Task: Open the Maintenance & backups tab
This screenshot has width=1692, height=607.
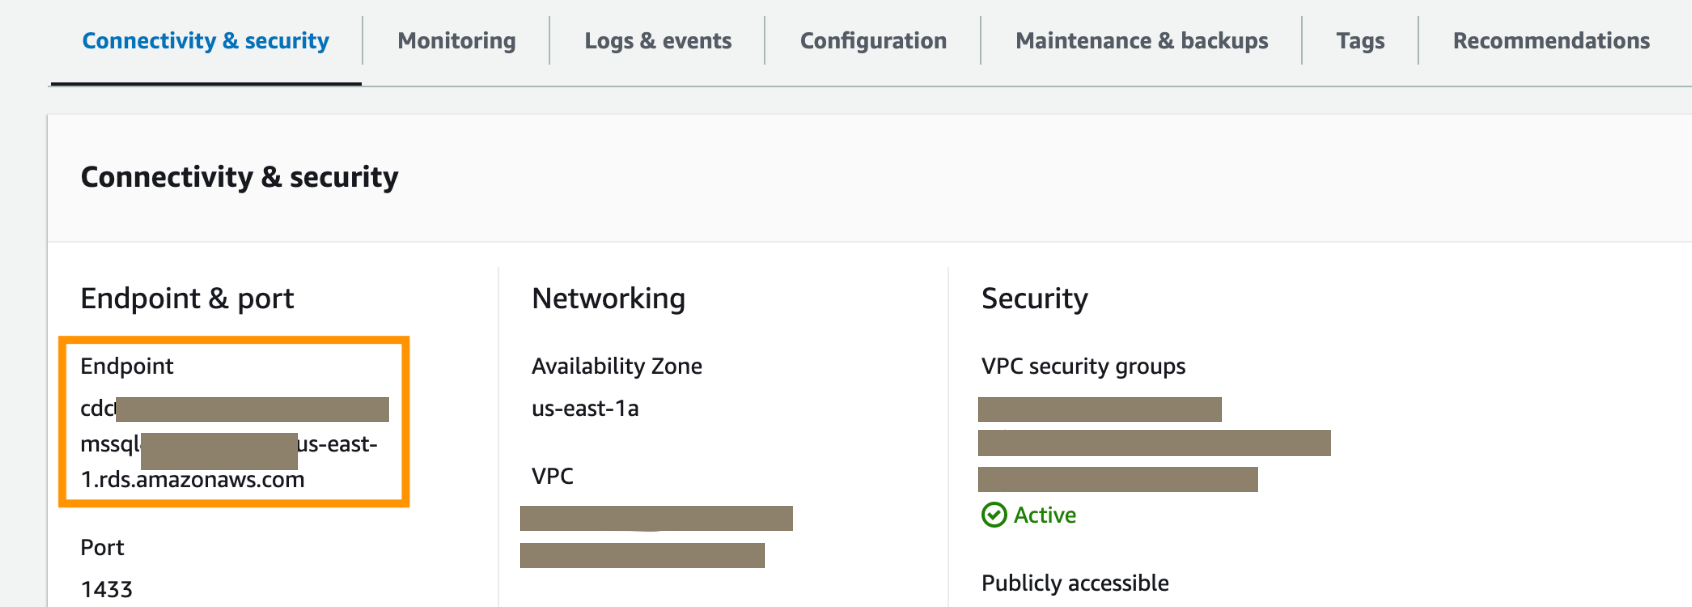Action: (1142, 41)
